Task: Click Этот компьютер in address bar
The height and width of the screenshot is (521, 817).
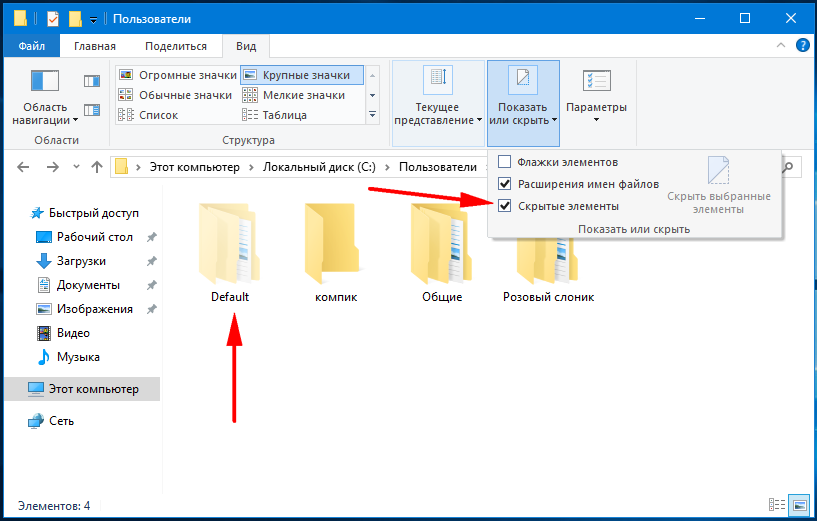Action: click(195, 167)
